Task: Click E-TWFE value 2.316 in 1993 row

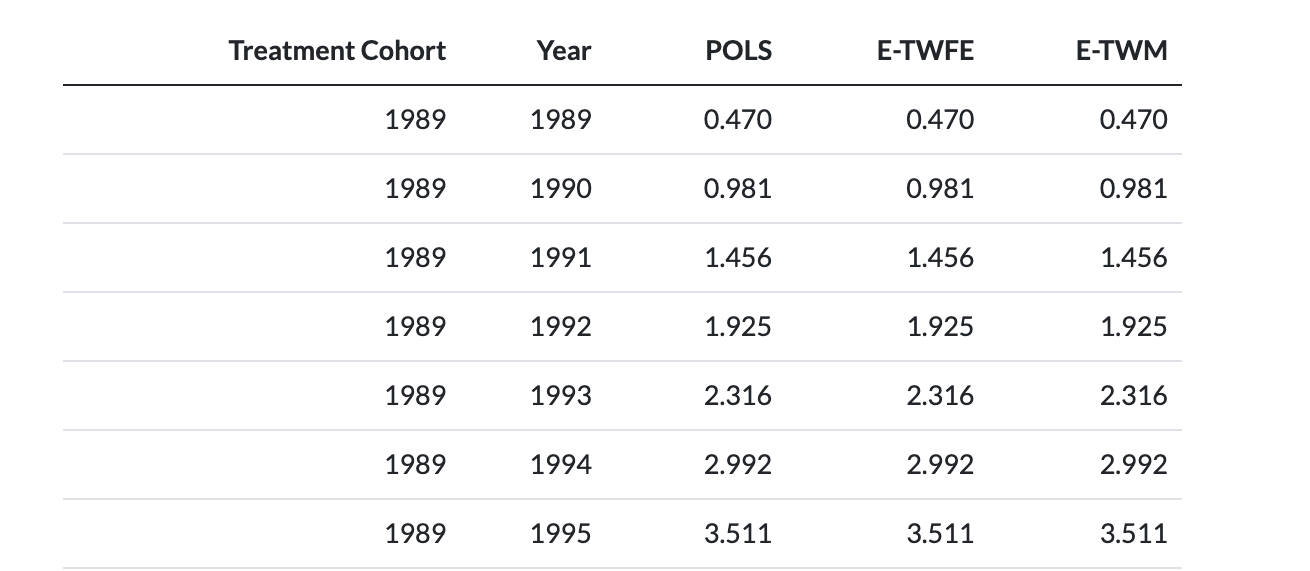Action: (x=939, y=396)
